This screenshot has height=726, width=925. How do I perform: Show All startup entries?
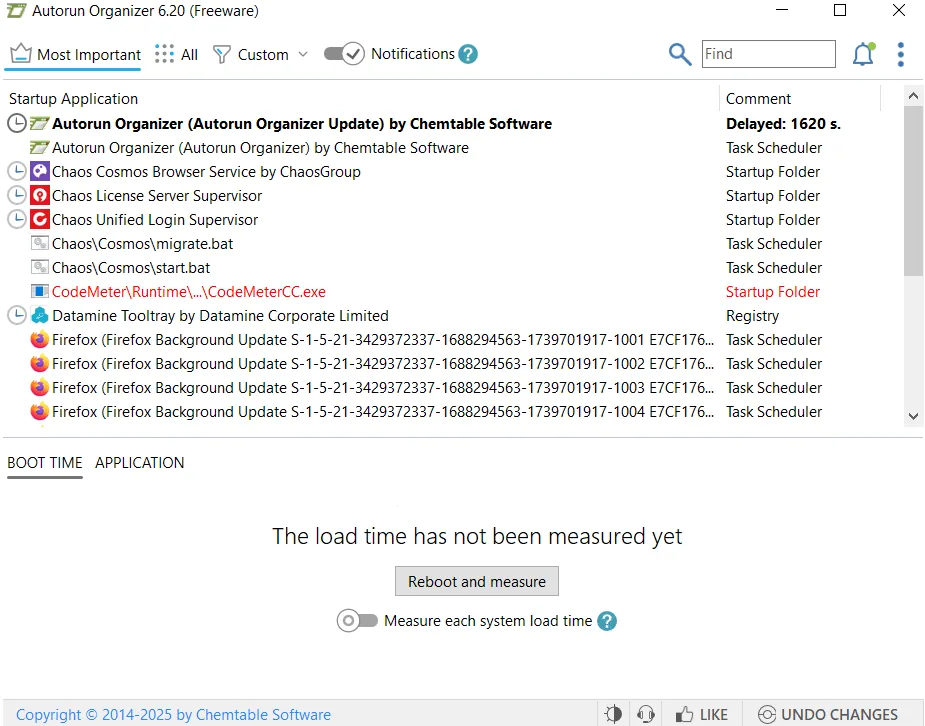(176, 55)
